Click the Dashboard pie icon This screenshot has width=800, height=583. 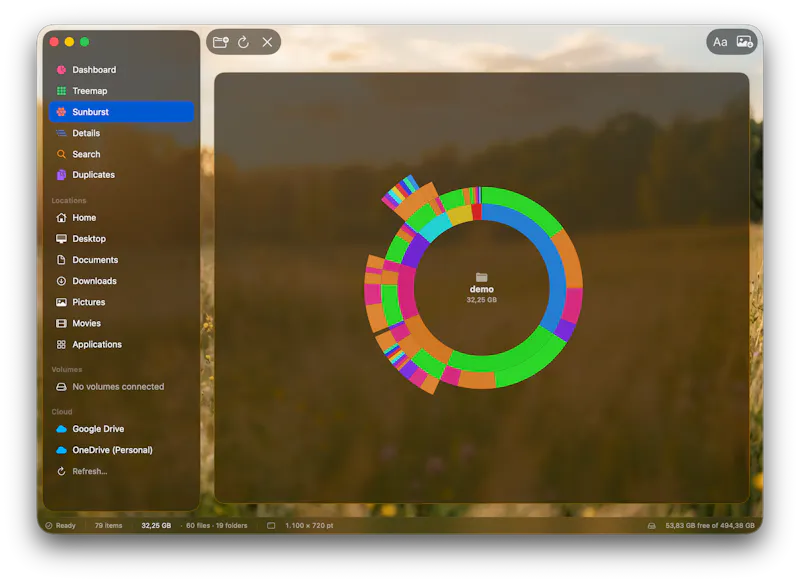tap(61, 69)
